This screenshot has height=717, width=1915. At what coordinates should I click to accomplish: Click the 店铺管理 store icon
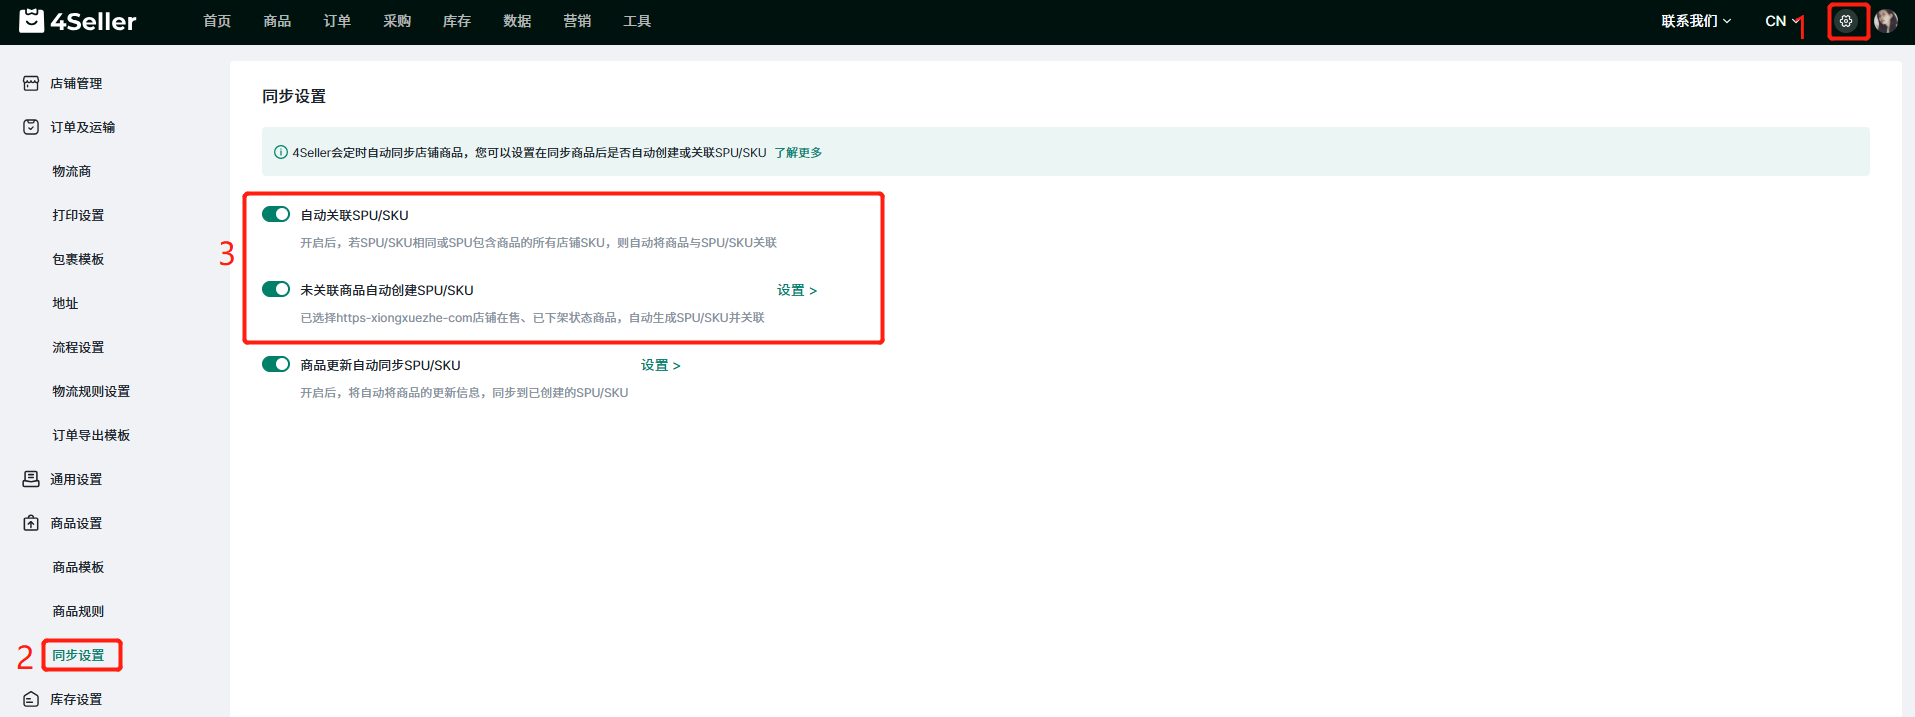[x=31, y=83]
